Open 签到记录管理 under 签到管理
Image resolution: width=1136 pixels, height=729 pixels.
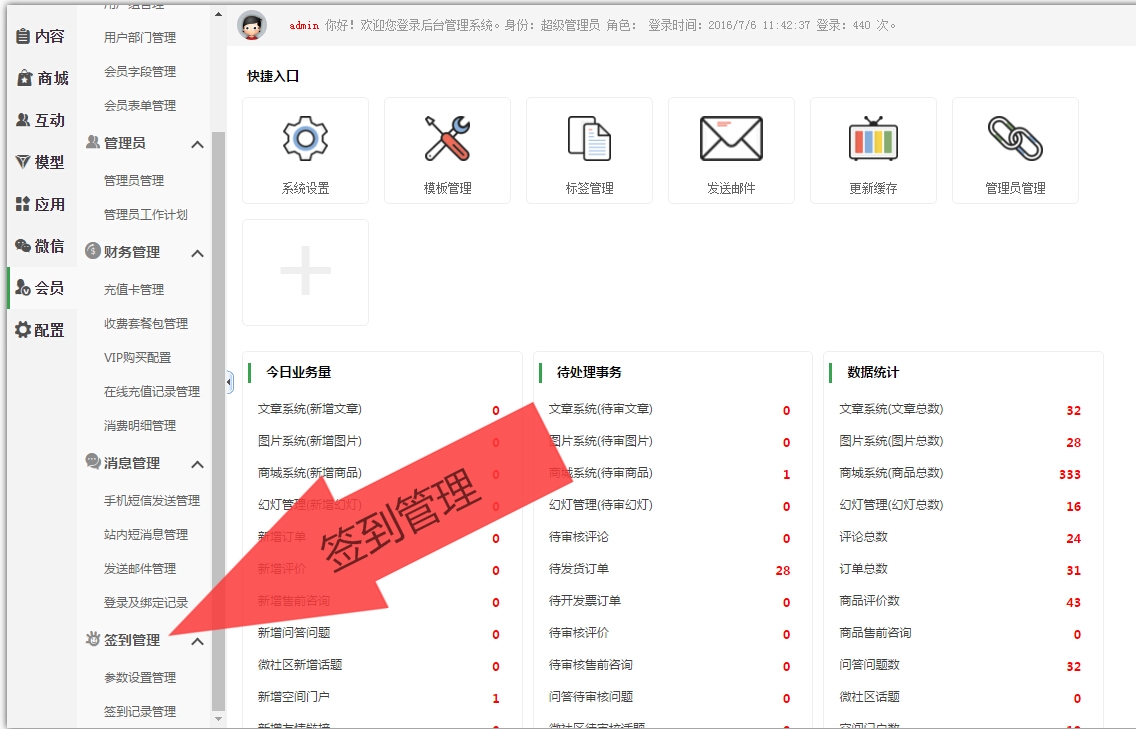140,712
